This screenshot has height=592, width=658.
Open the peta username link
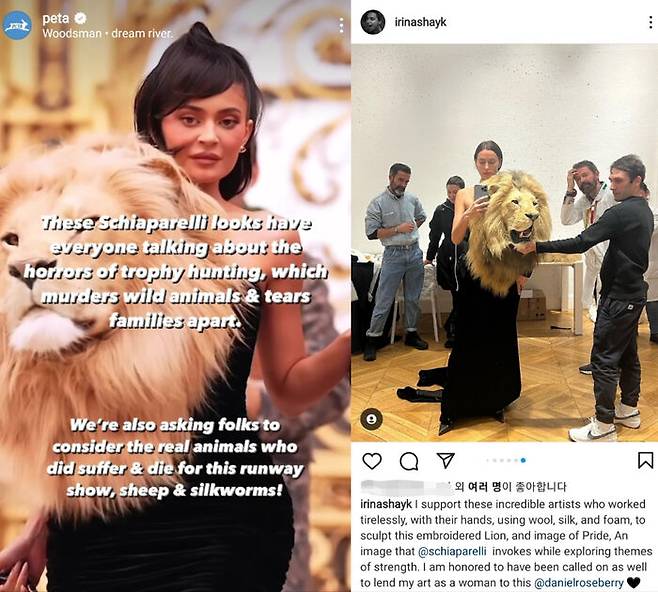point(55,18)
